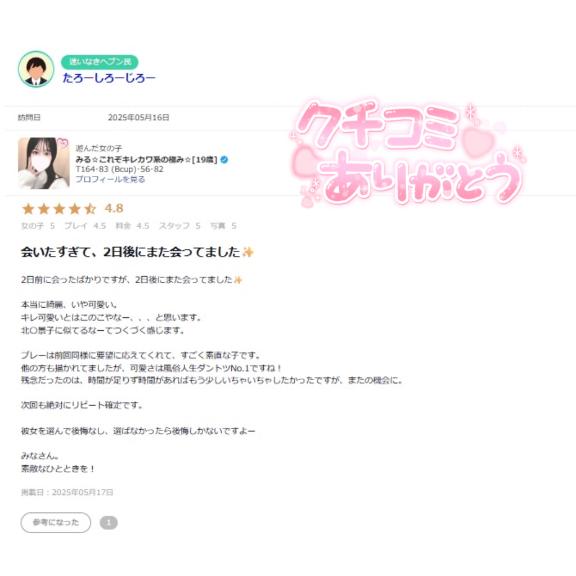576x576 pixels.
Task: Click the 迷いなきヘブン民 green badge
Action: 100,62
